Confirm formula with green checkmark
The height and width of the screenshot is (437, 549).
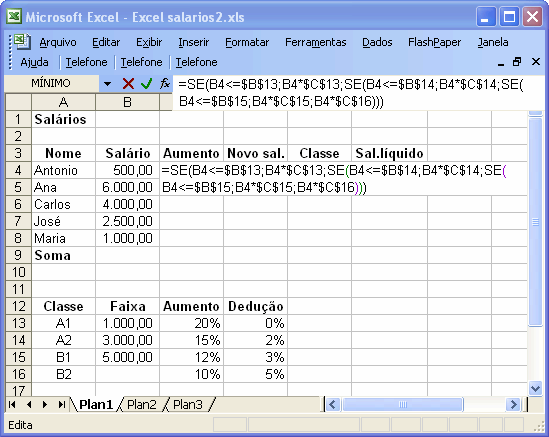(x=146, y=84)
